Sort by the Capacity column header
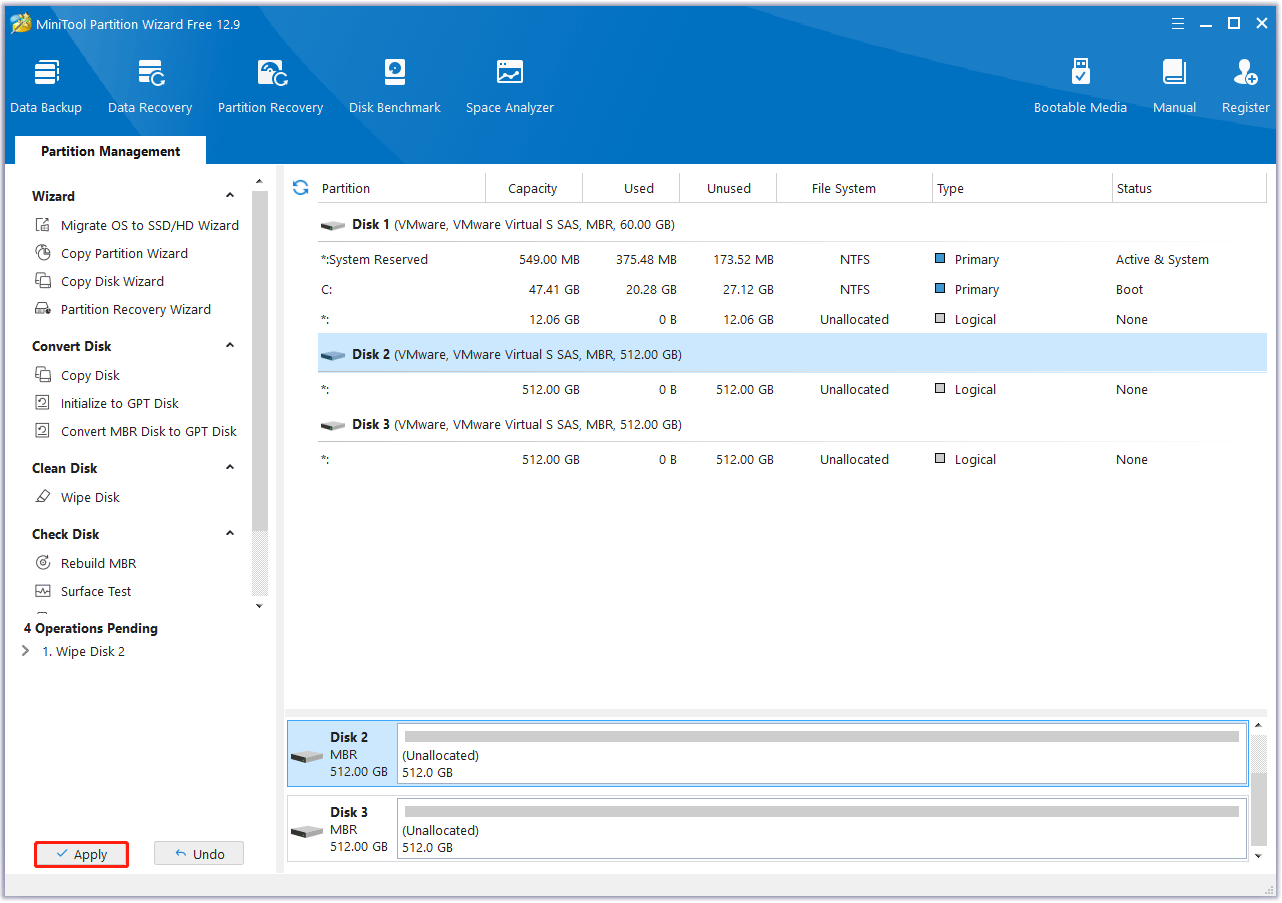 [x=533, y=188]
